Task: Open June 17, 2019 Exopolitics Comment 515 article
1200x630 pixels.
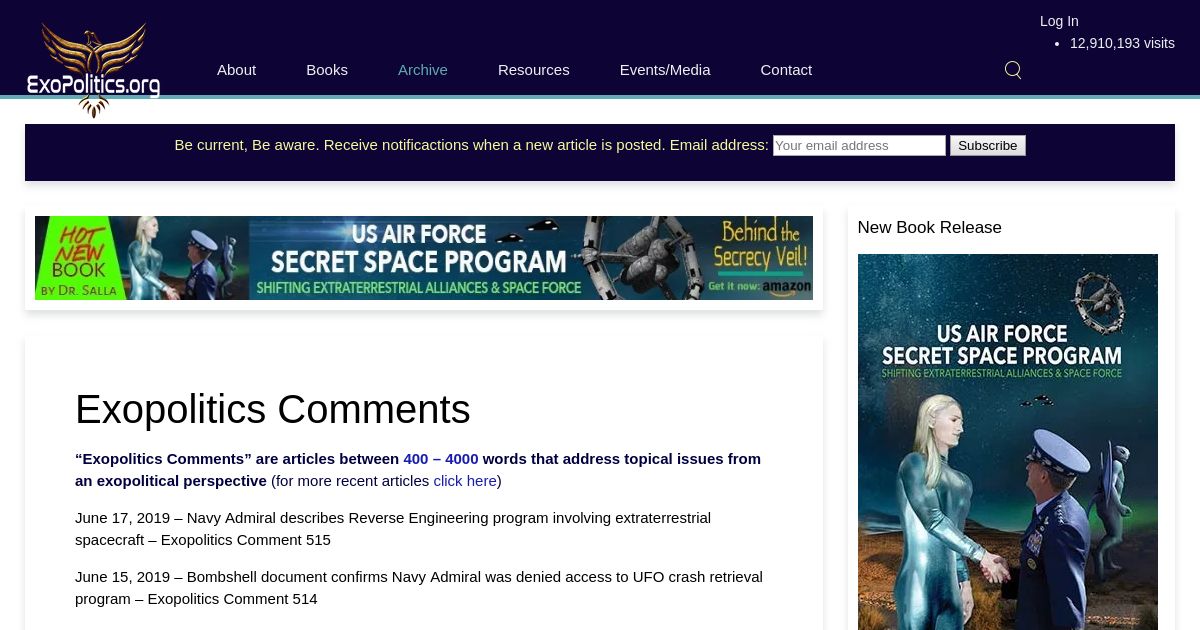Action: (x=393, y=529)
